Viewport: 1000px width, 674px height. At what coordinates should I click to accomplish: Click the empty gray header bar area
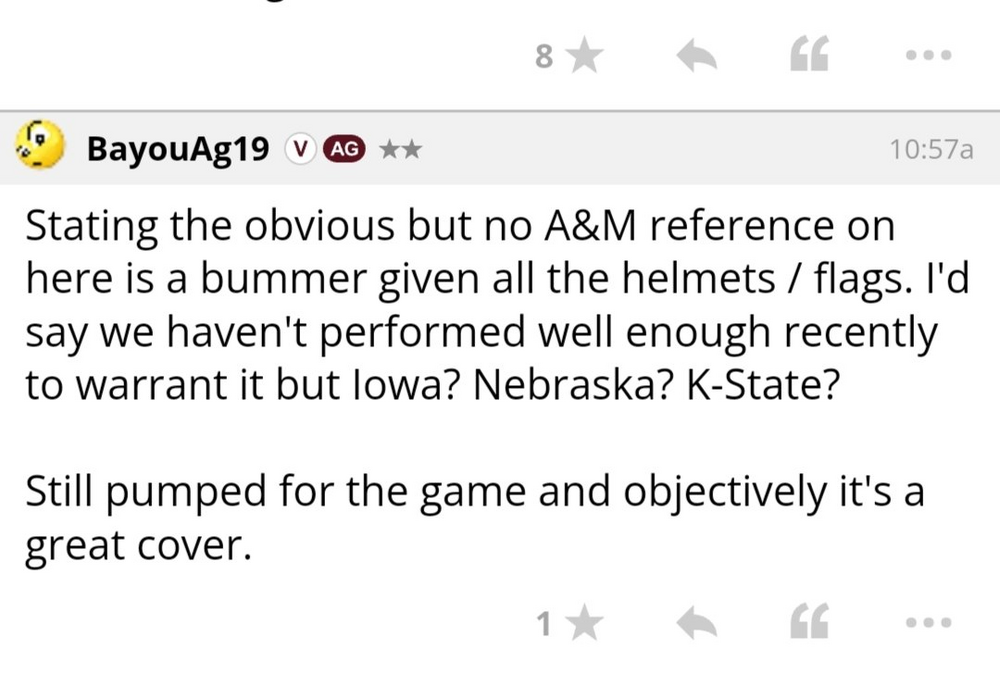click(650, 150)
